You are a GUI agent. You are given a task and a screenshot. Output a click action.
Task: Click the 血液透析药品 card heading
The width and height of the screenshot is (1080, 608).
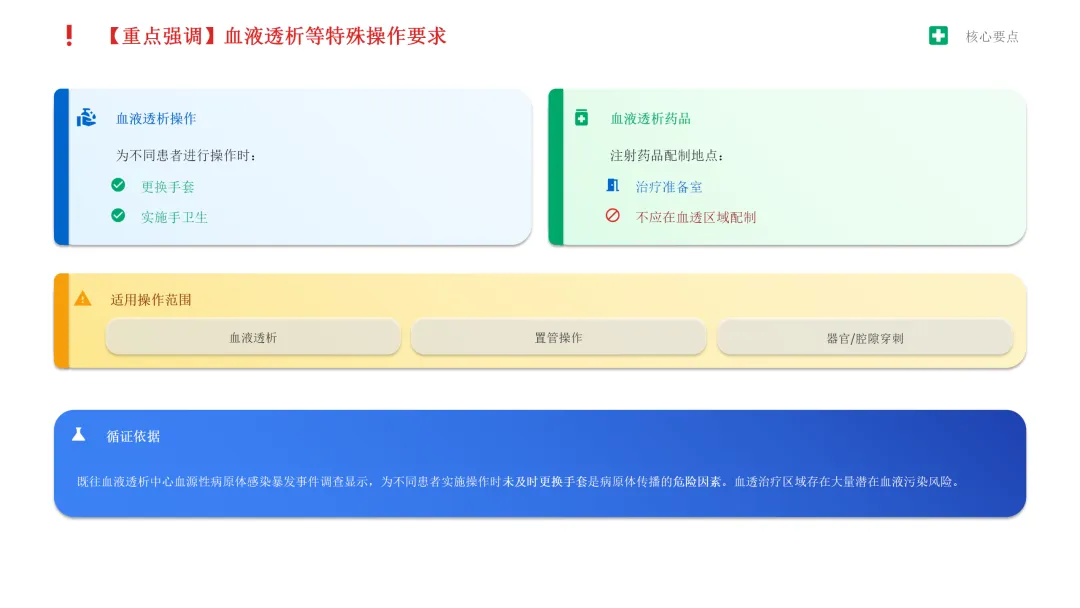coord(650,118)
